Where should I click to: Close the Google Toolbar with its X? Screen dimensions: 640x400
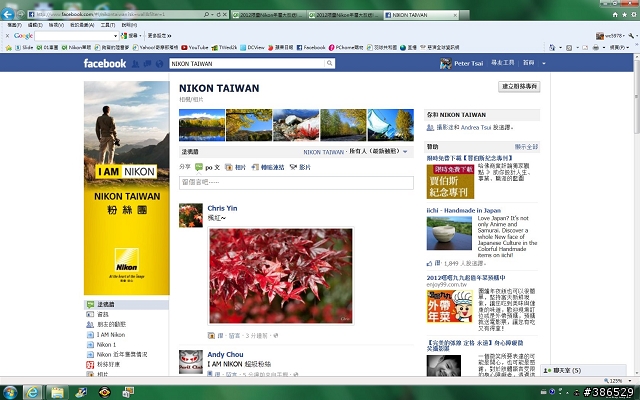(x=7, y=36)
